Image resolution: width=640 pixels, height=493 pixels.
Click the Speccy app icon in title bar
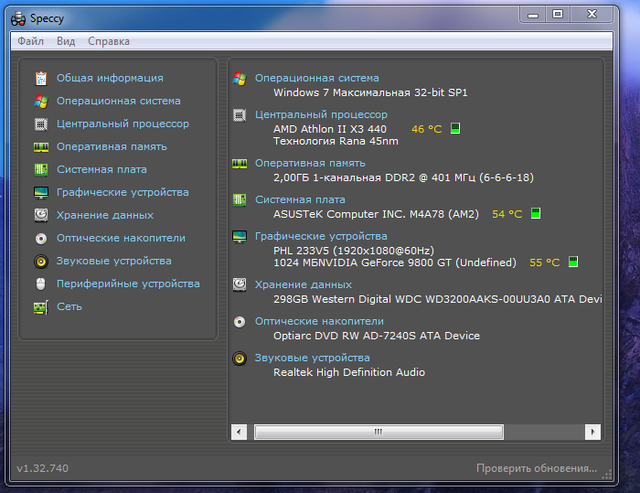coord(18,19)
